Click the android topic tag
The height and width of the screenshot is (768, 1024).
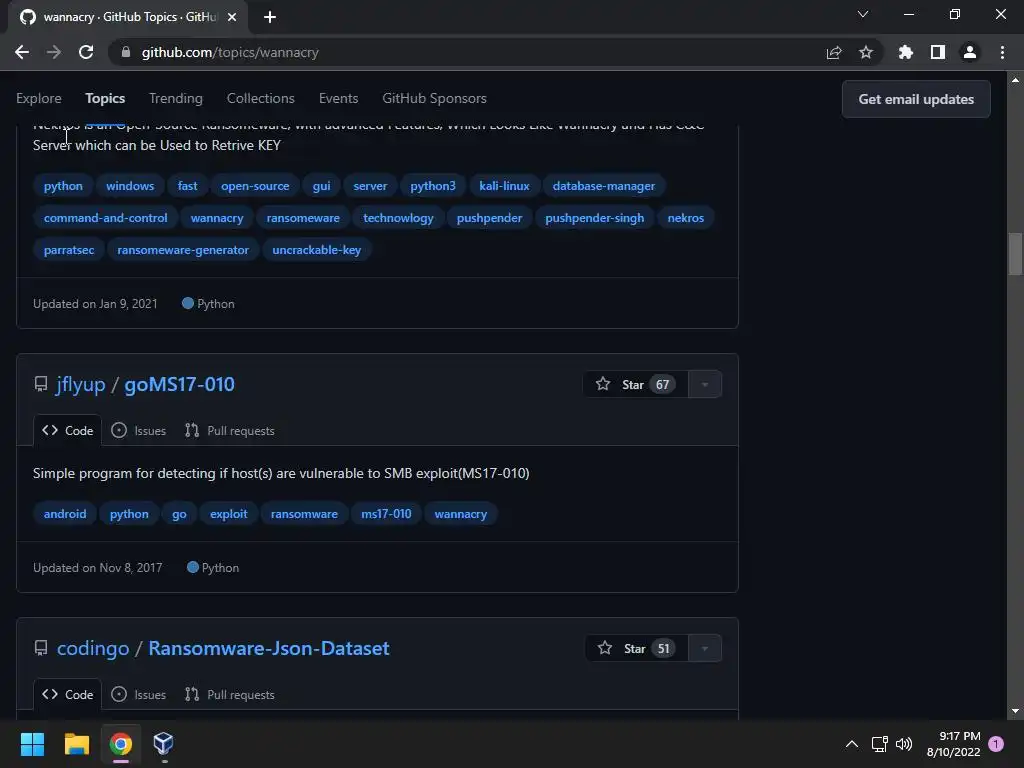[65, 513]
